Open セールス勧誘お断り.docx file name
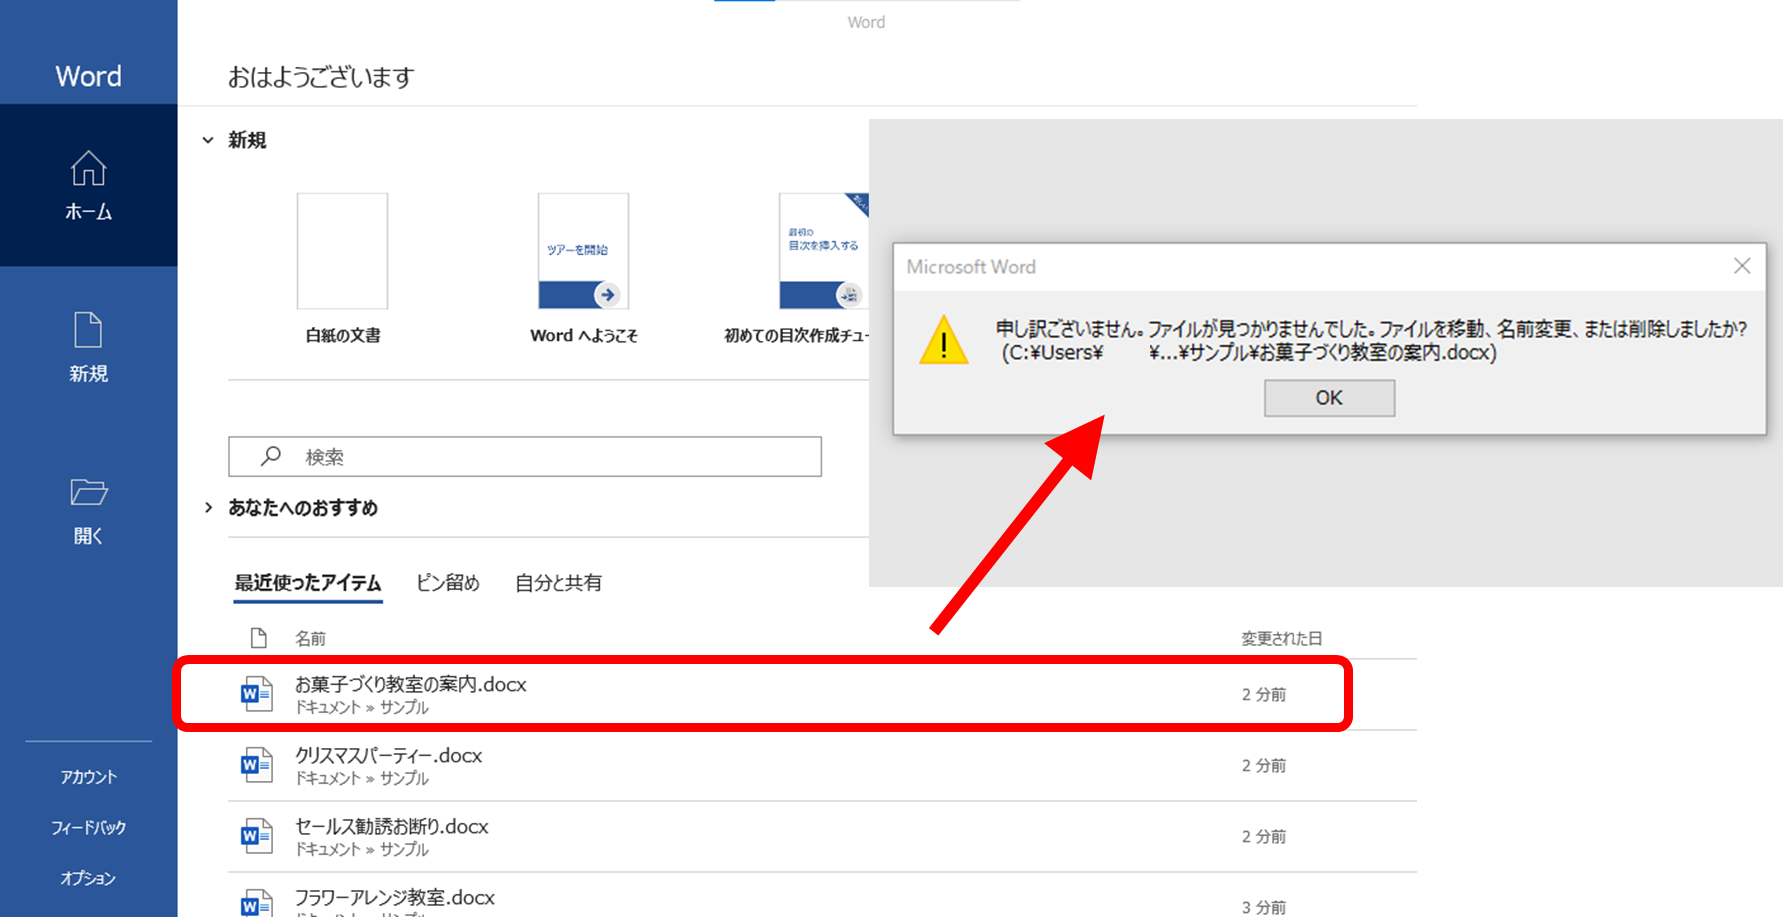This screenshot has width=1783, height=917. pos(392,826)
